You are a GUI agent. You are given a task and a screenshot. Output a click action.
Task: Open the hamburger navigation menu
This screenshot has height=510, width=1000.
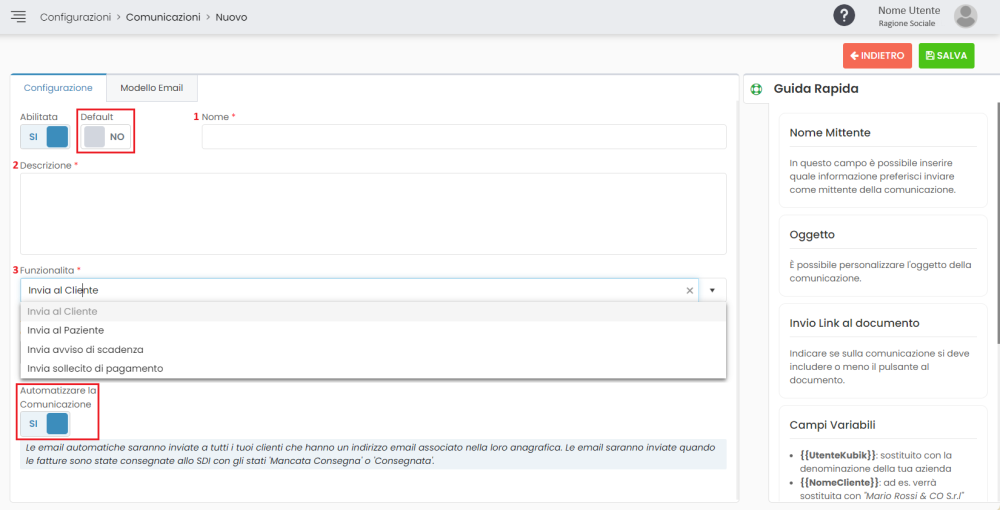click(x=18, y=17)
